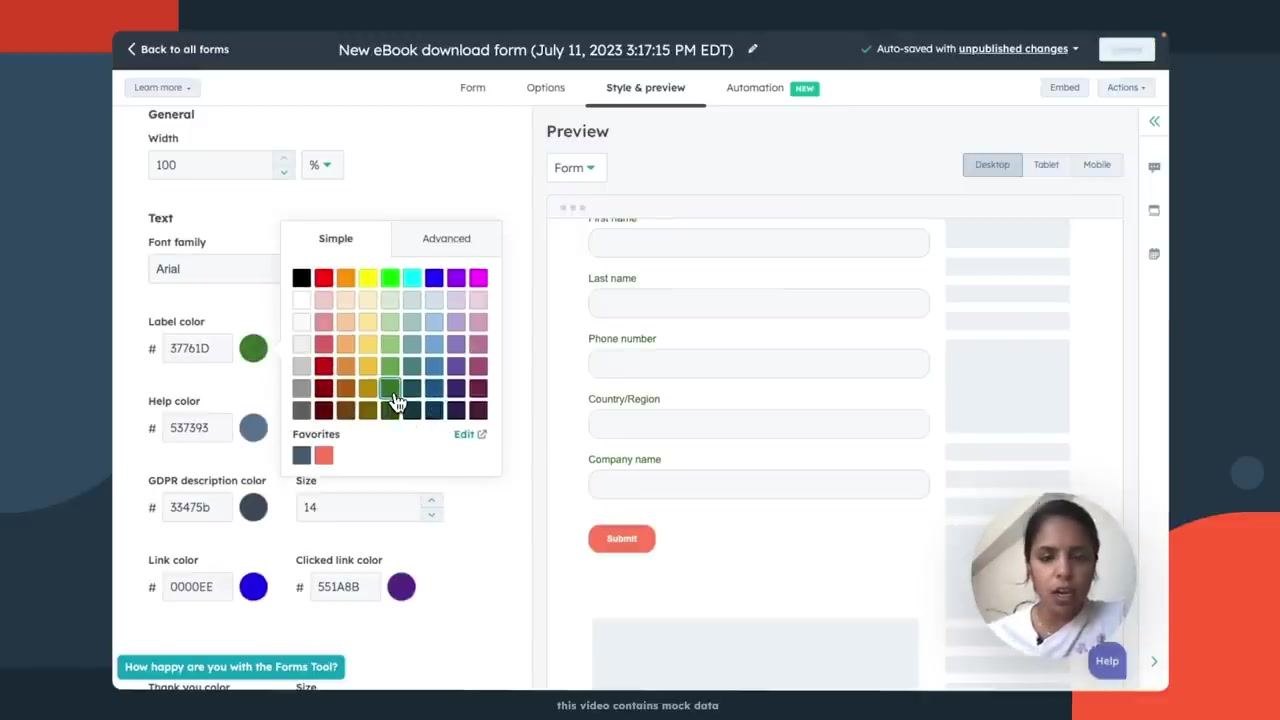
Task: Click the forms tool happiness survey banner
Action: 231,667
